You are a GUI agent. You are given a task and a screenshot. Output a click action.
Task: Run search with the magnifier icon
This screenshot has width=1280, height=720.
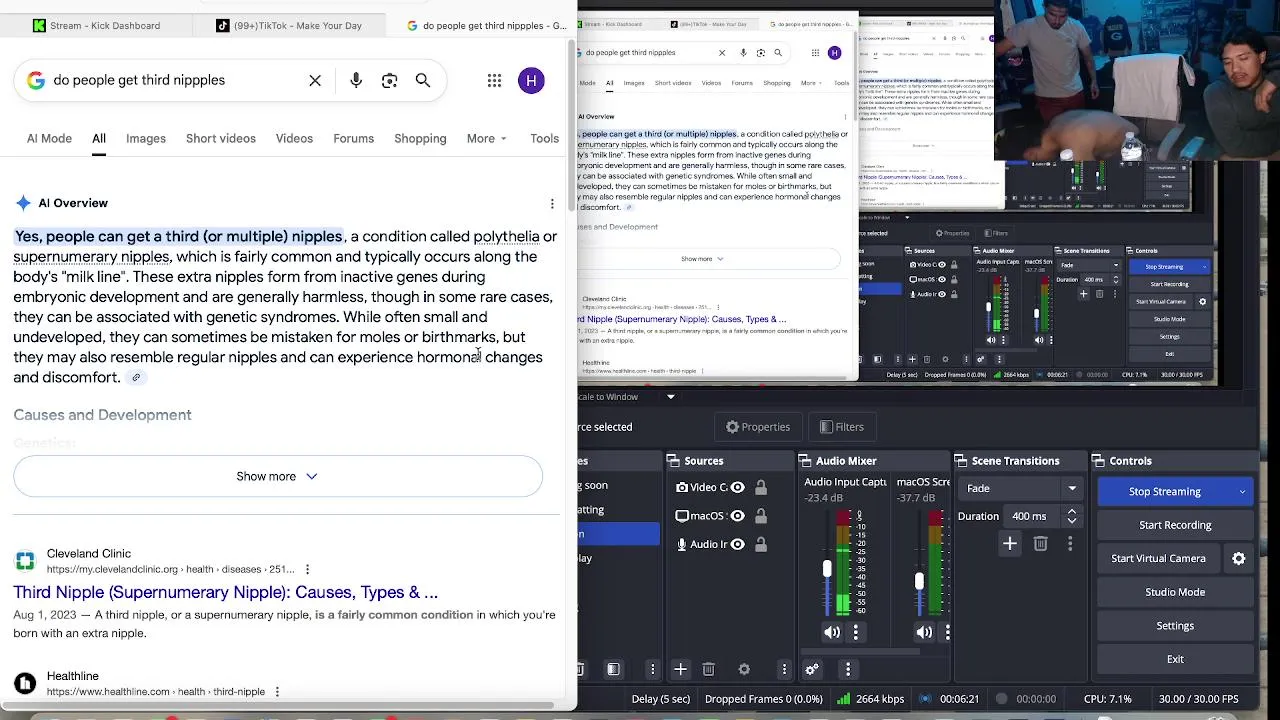(423, 80)
